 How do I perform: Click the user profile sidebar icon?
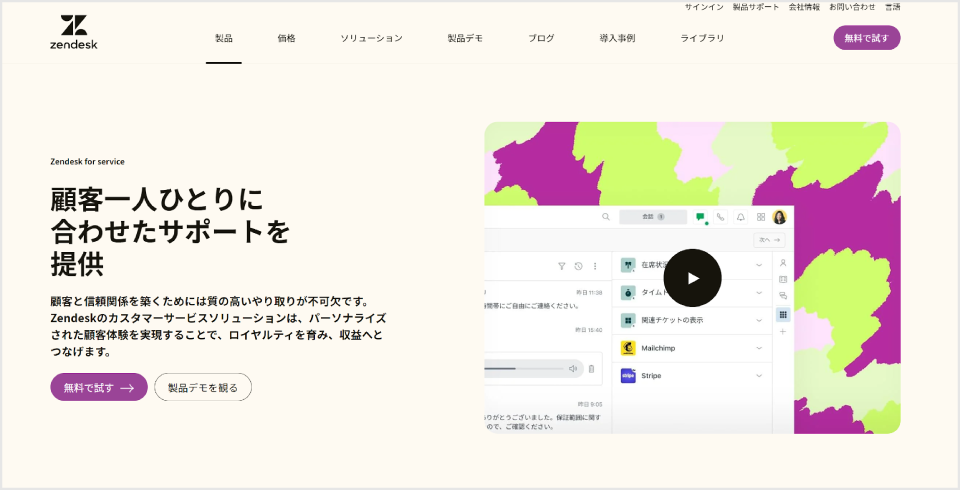click(x=782, y=263)
